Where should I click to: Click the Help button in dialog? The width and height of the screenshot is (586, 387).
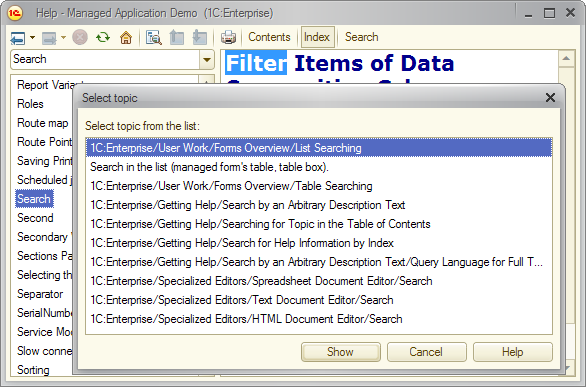pyautogui.click(x=512, y=352)
